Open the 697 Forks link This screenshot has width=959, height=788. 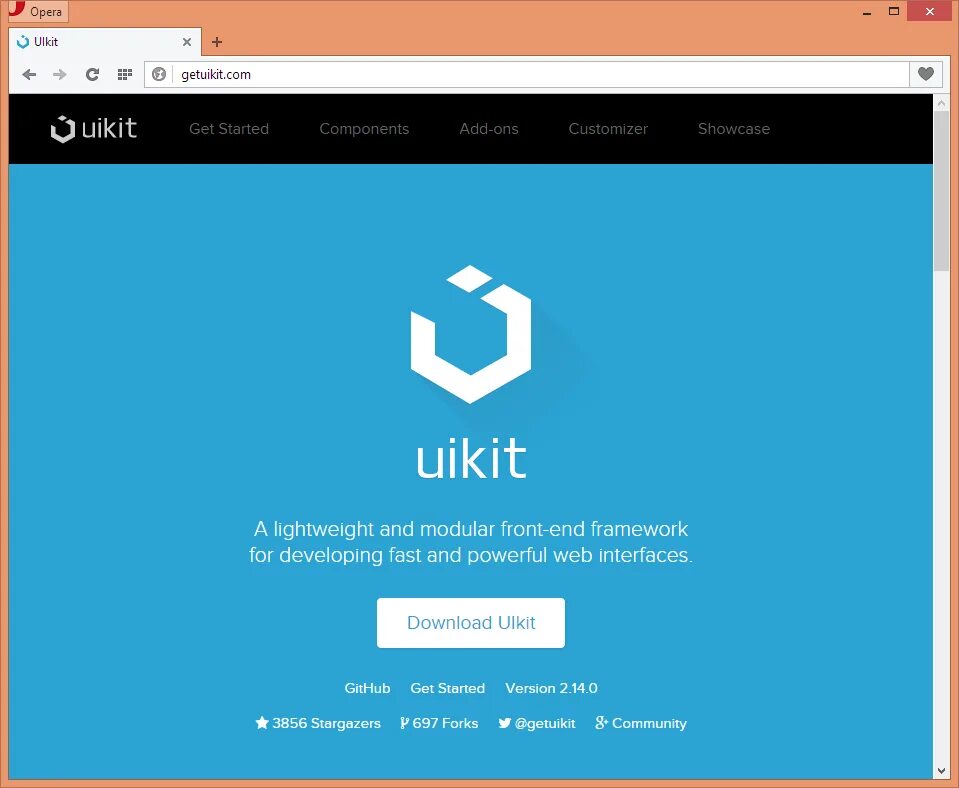(439, 723)
